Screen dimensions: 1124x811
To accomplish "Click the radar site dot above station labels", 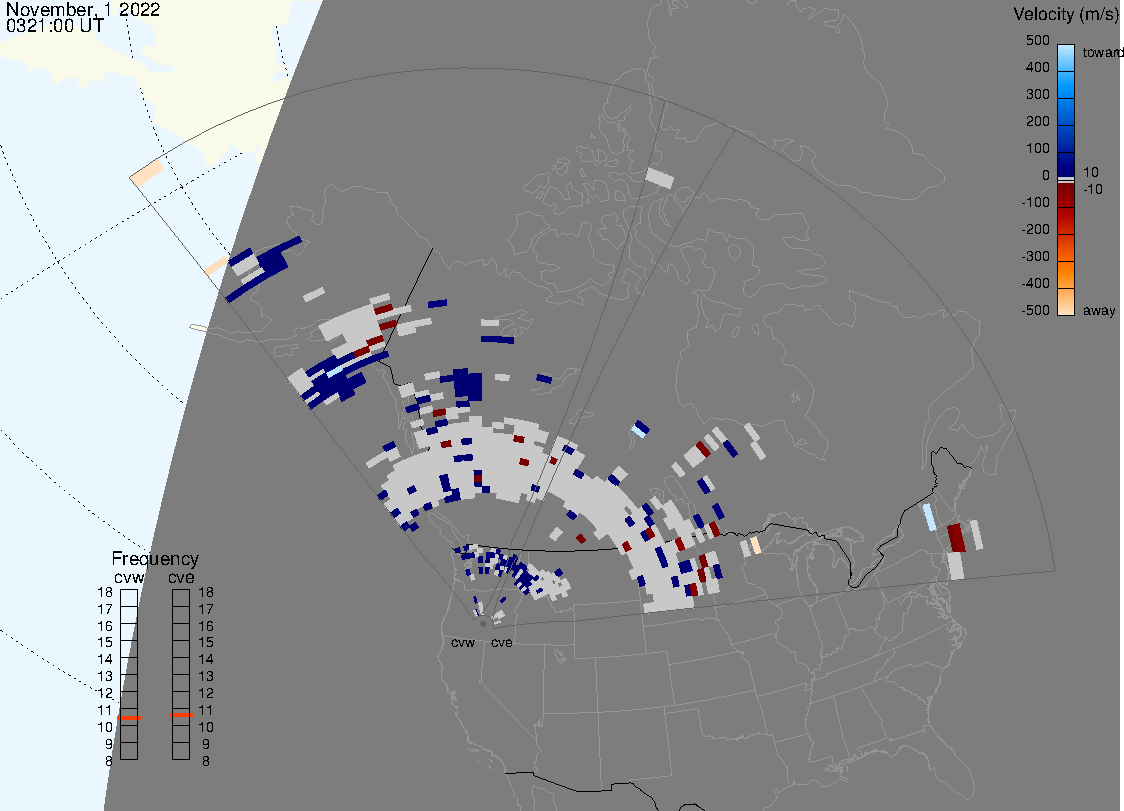I will pos(482,622).
